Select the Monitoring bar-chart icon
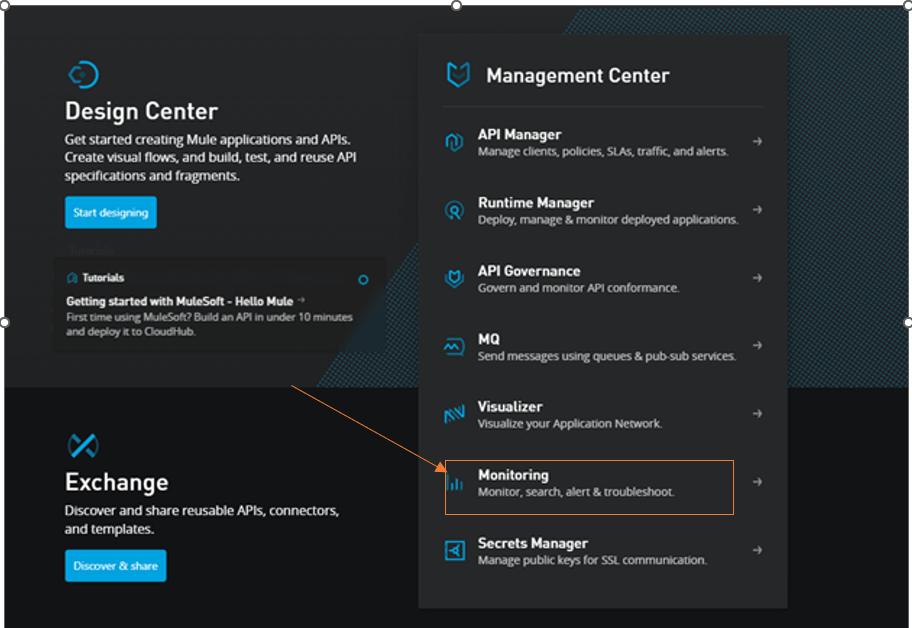 coord(455,482)
